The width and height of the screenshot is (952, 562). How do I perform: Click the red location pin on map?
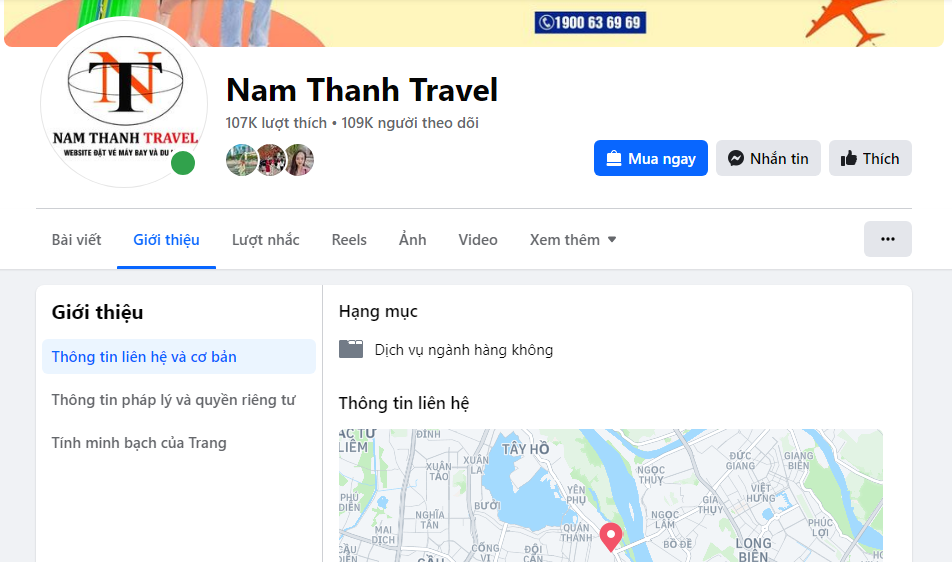tap(611, 537)
